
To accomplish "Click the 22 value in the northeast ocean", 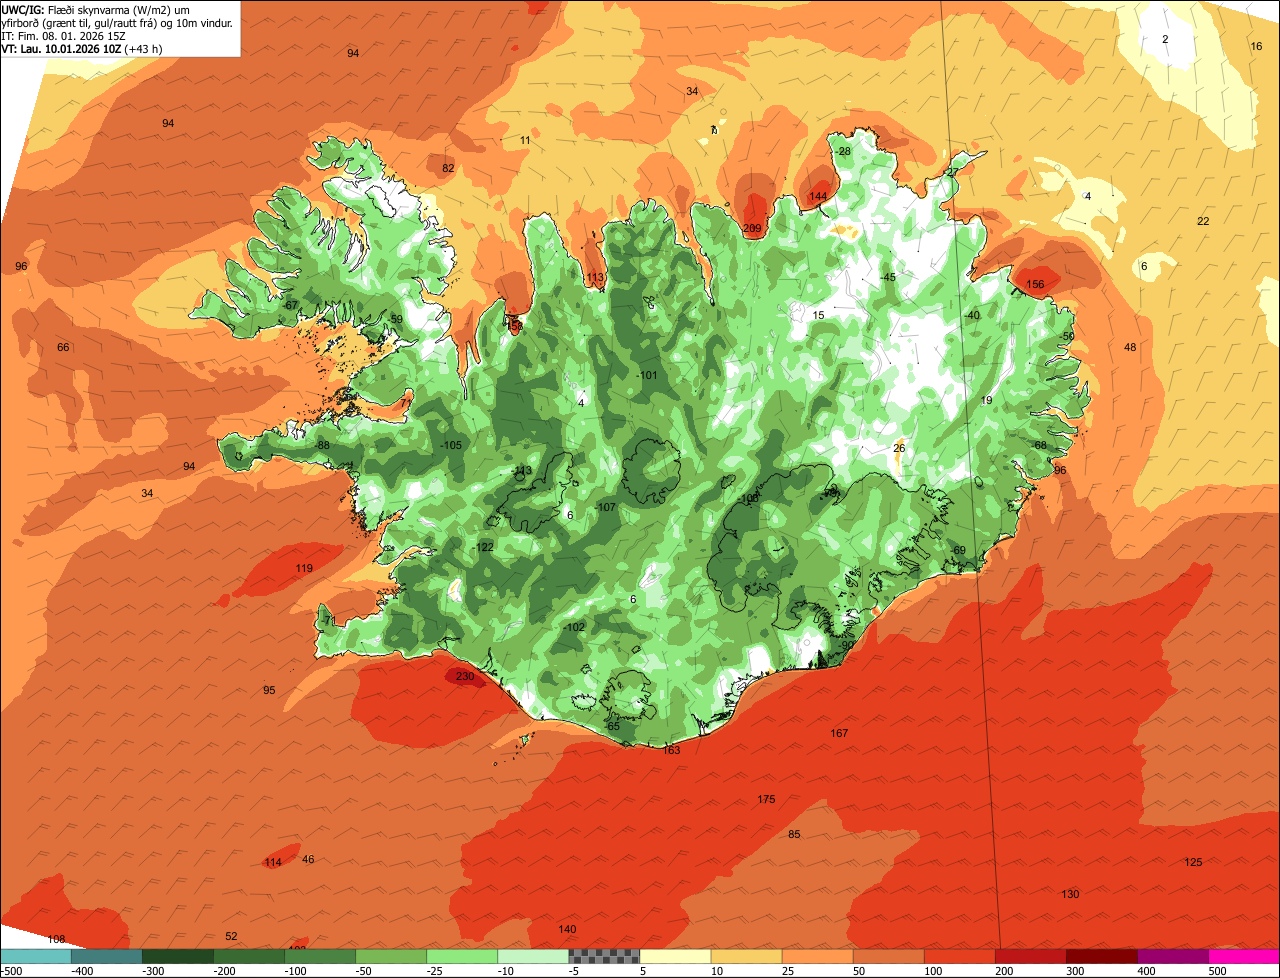I will [1203, 221].
